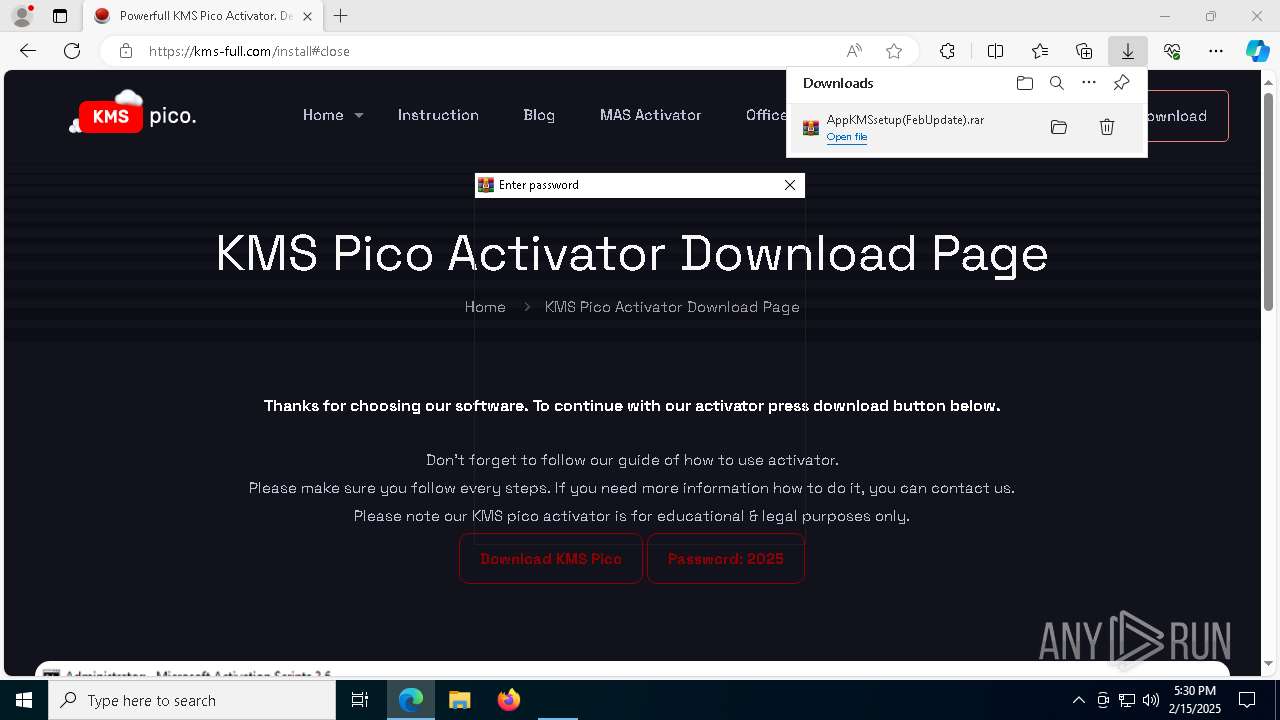1280x720 pixels.
Task: Expand the Home menu dropdown arrow
Action: click(x=359, y=116)
